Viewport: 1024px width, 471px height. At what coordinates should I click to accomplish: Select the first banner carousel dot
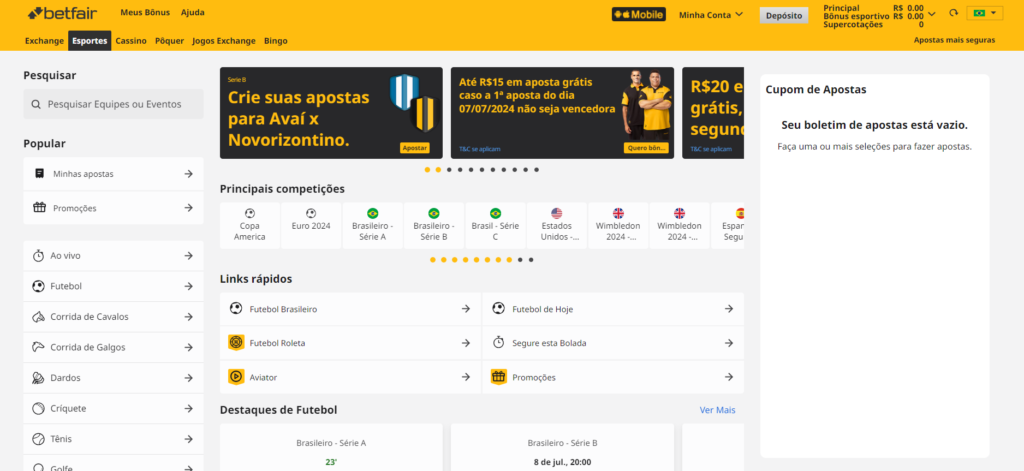click(x=427, y=170)
